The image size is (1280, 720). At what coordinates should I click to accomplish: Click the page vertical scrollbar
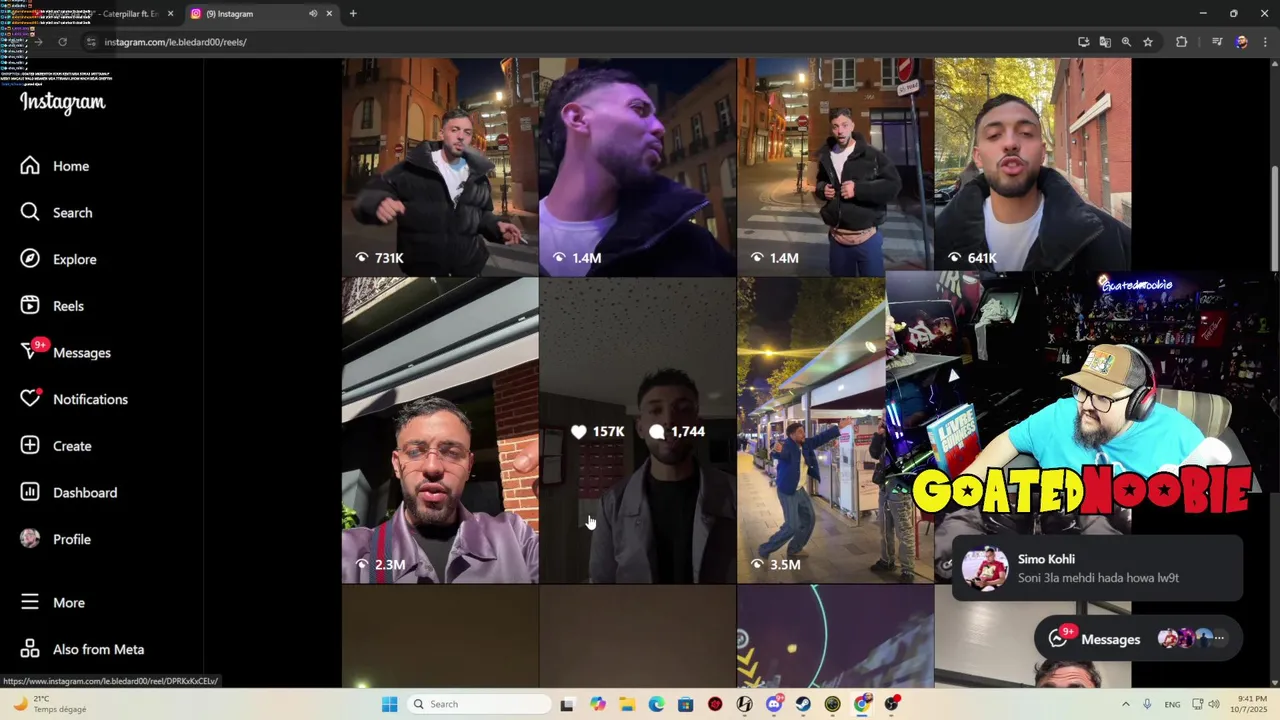coord(1274,217)
